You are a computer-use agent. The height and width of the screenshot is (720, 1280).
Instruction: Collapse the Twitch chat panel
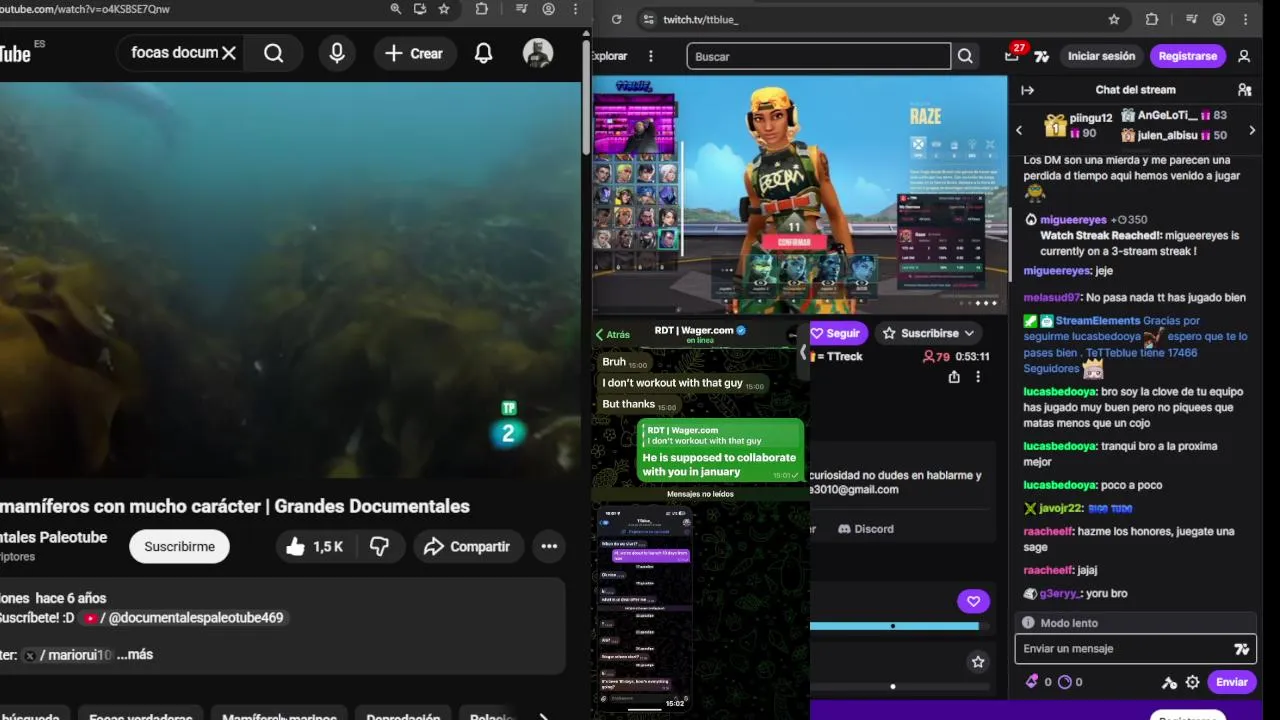[1027, 90]
